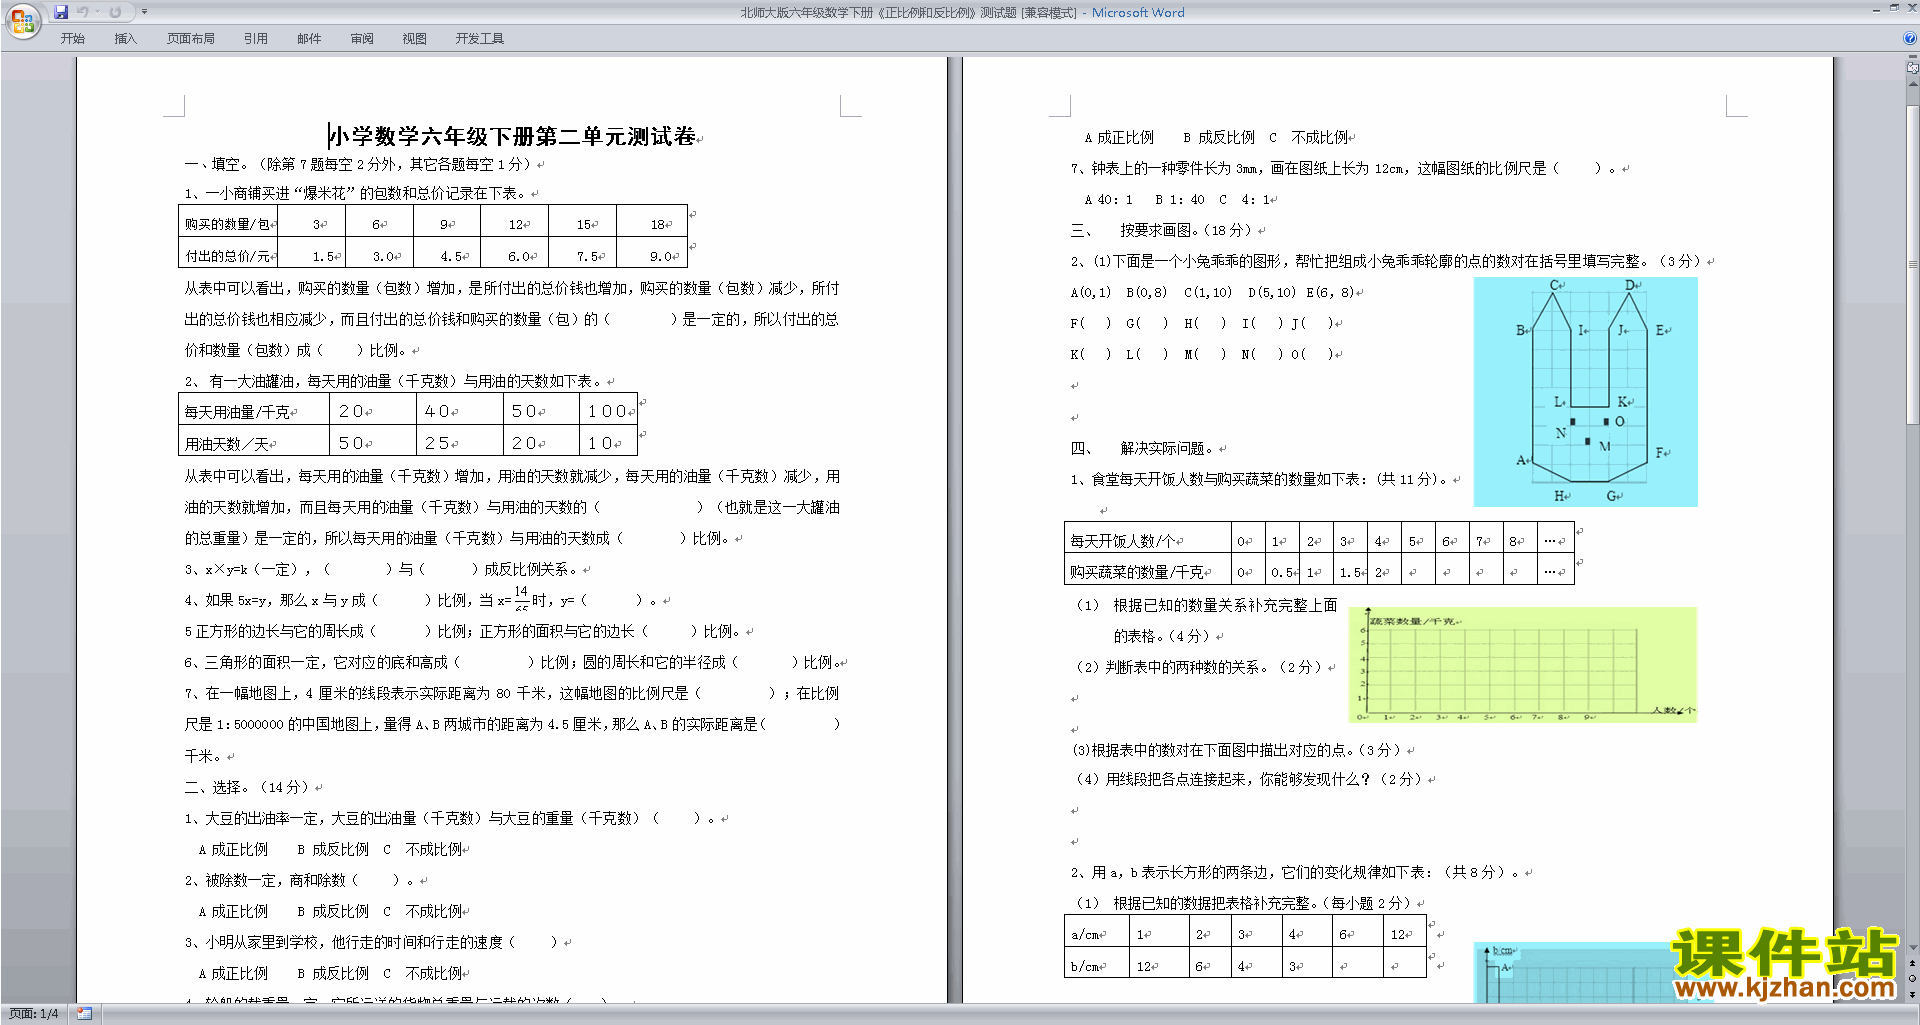Click the scrollbar down arrow
This screenshot has width=1920, height=1025.
(1913, 948)
